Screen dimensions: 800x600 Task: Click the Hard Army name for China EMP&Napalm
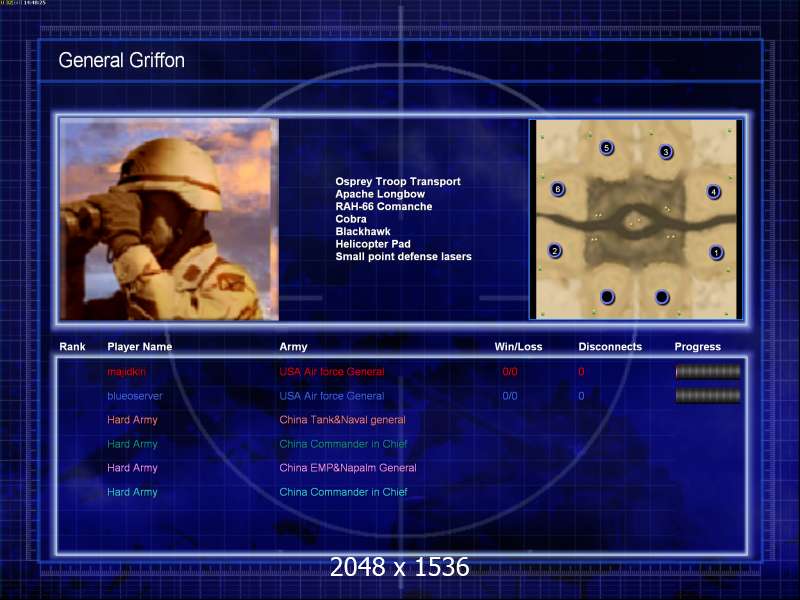(132, 468)
